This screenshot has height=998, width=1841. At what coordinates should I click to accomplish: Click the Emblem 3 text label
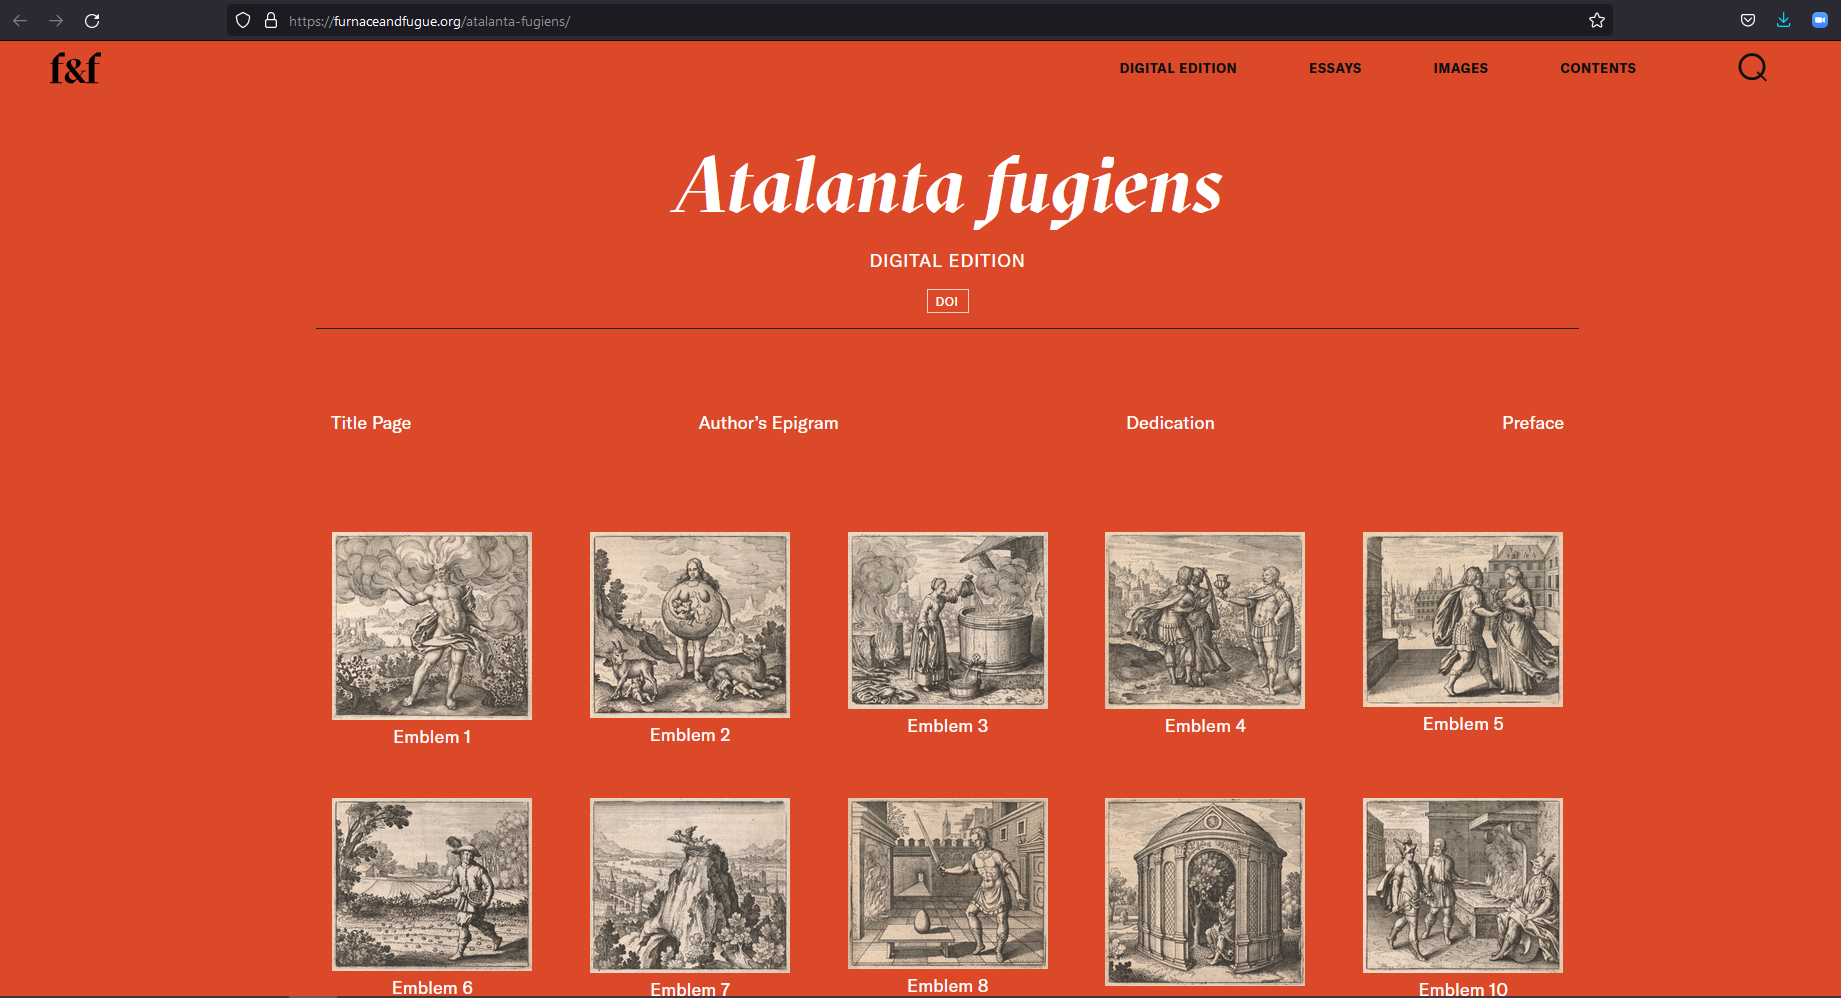point(948,726)
